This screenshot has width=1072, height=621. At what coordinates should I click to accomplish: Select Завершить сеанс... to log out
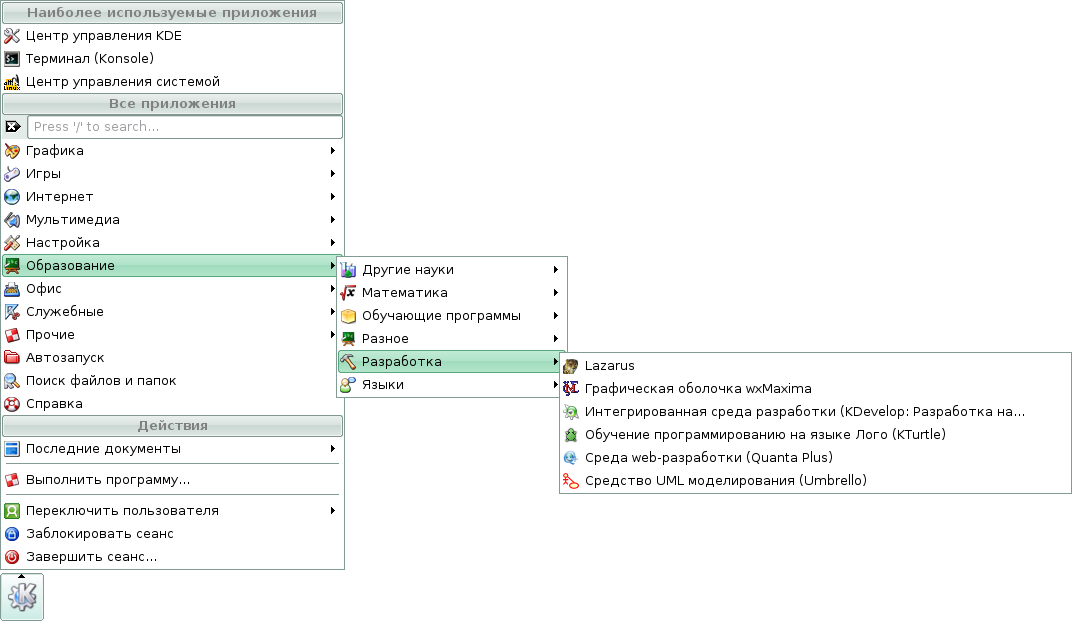(x=91, y=557)
